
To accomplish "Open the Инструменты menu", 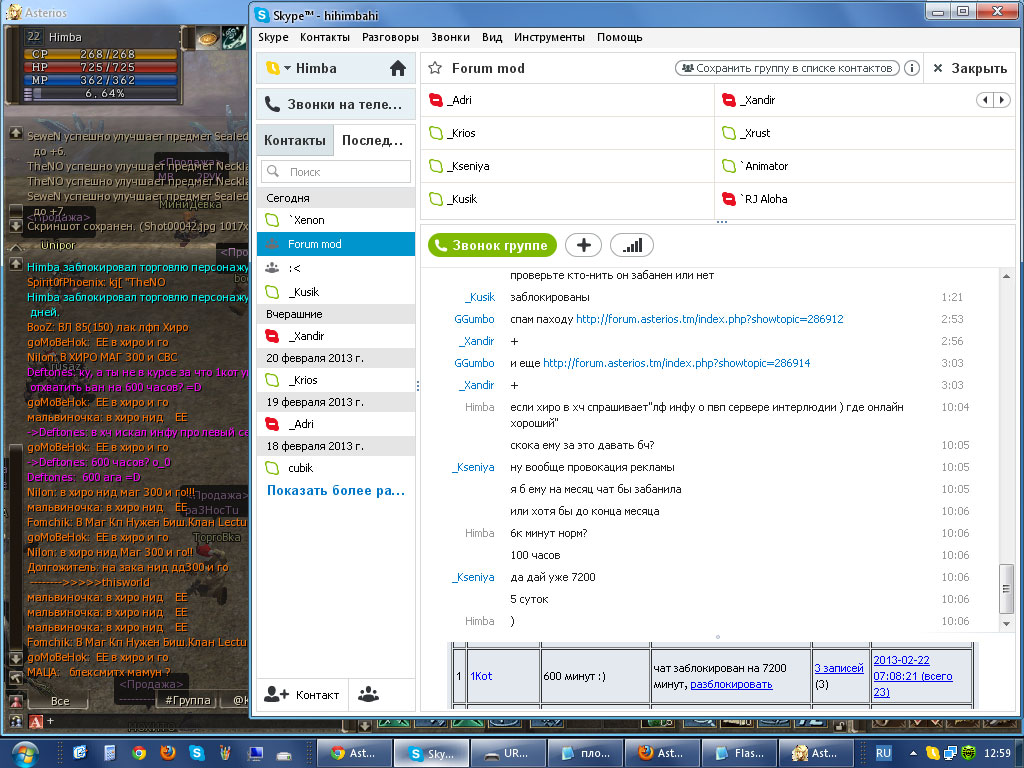I will [x=549, y=37].
